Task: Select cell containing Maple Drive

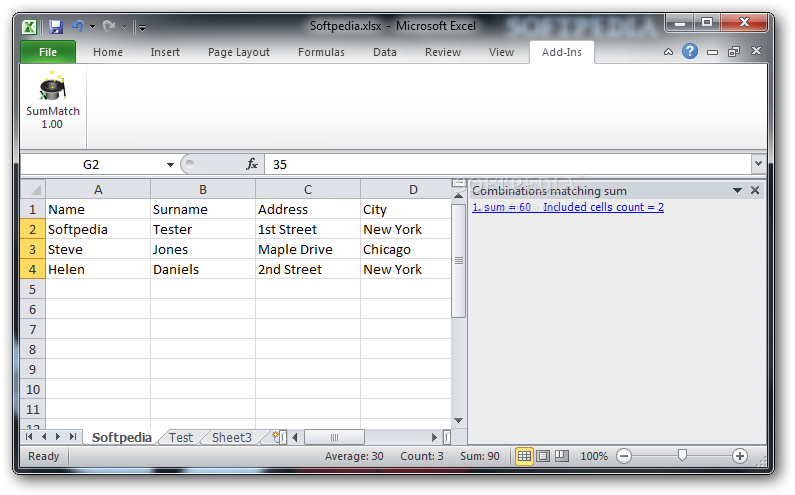Action: click(x=308, y=250)
